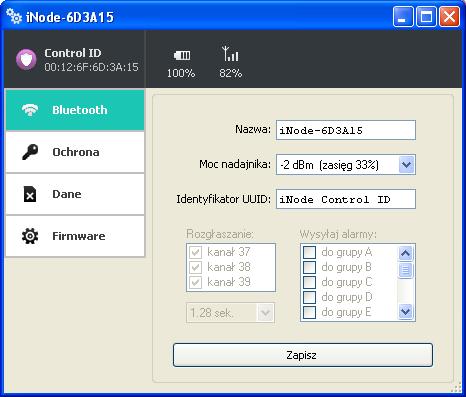Click the key icon beside Ochrona

coord(30,152)
